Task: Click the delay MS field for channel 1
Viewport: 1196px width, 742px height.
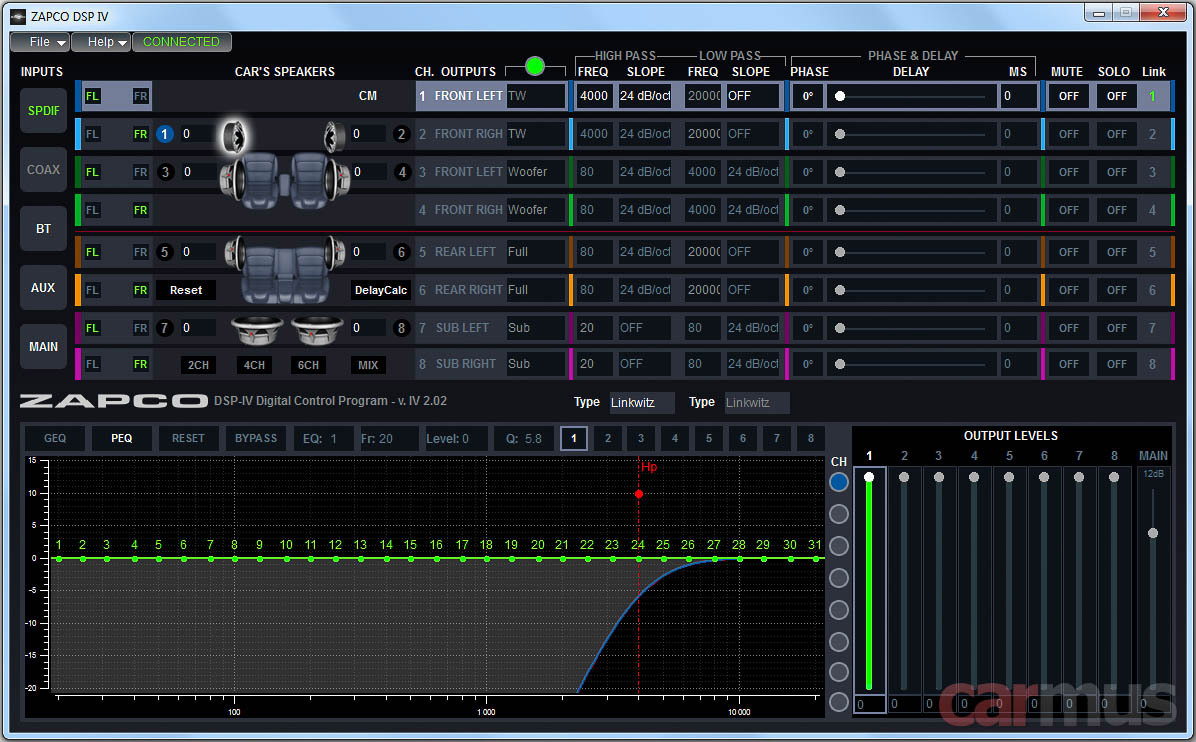Action: coord(1019,96)
